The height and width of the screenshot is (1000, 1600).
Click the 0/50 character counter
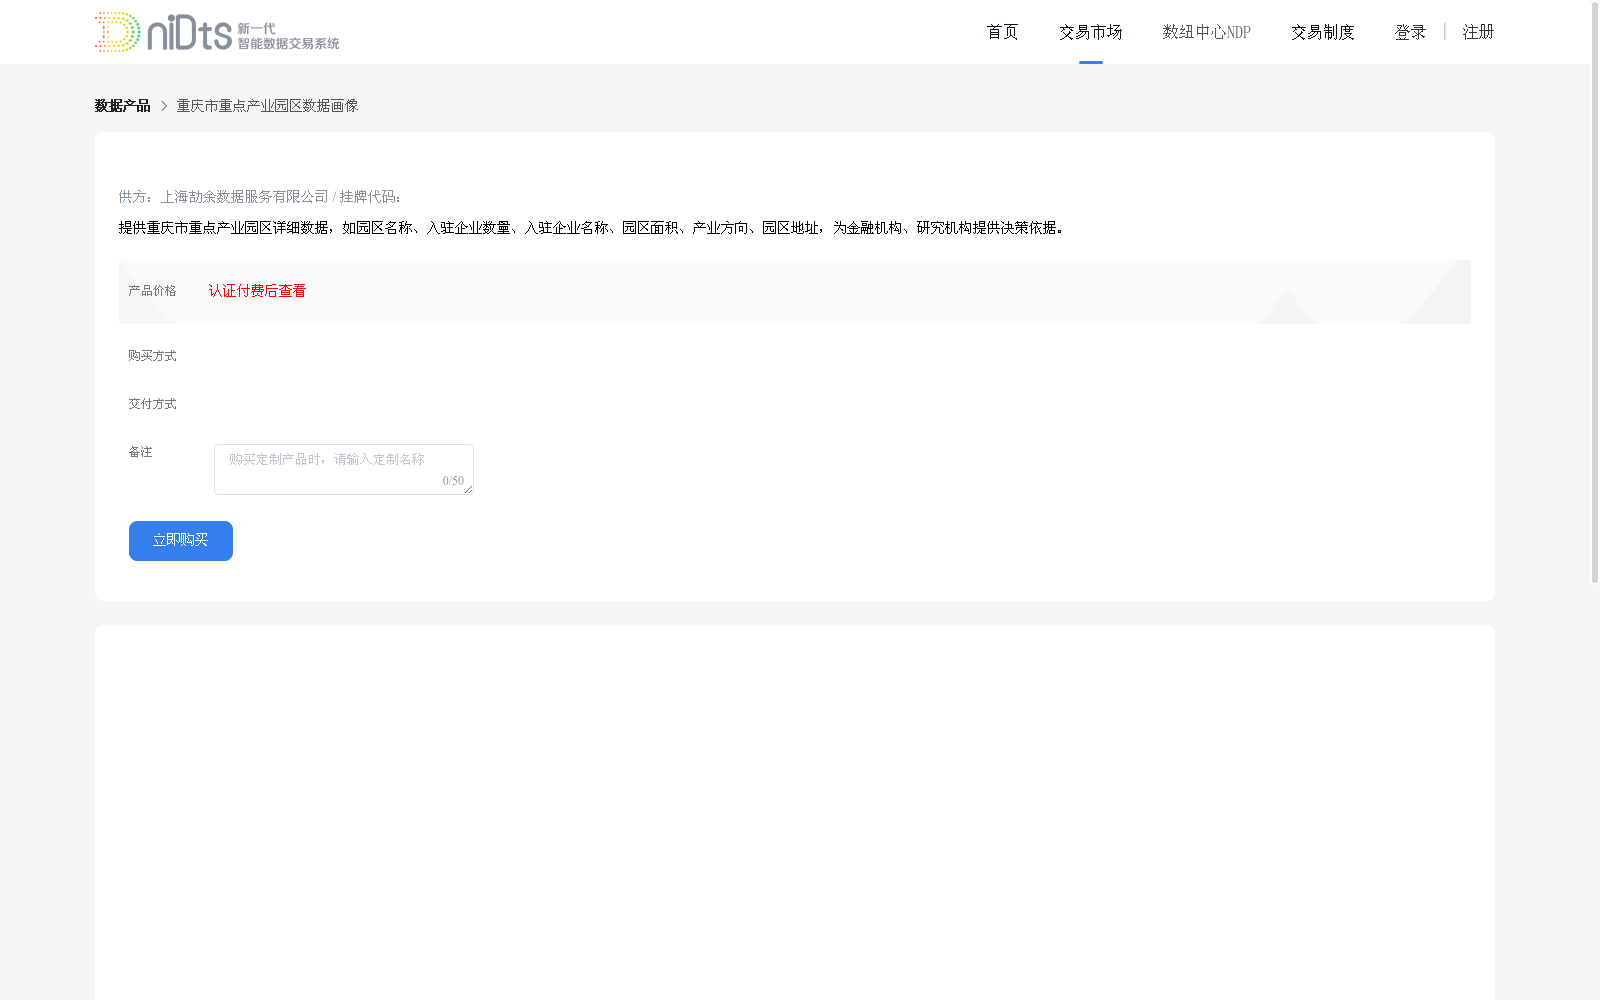tap(453, 481)
